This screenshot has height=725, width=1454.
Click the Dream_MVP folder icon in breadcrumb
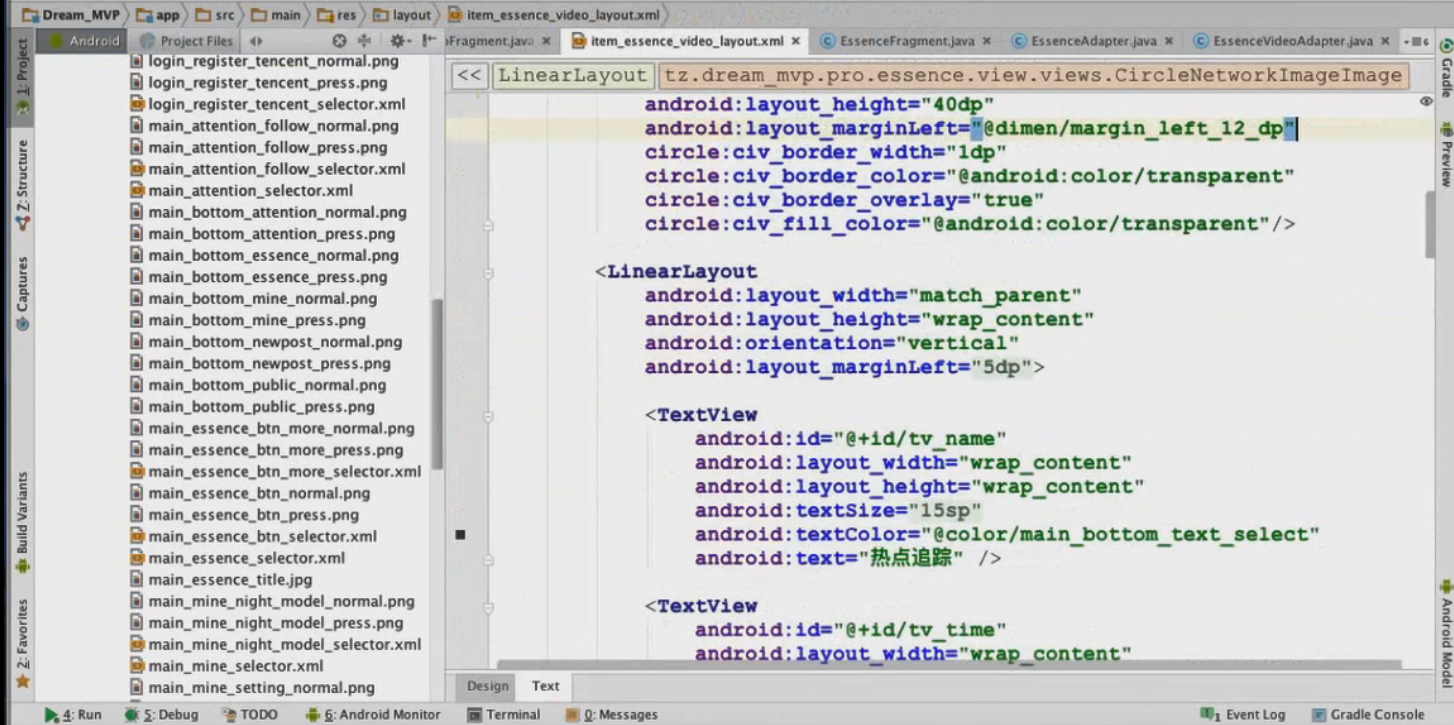pos(29,15)
